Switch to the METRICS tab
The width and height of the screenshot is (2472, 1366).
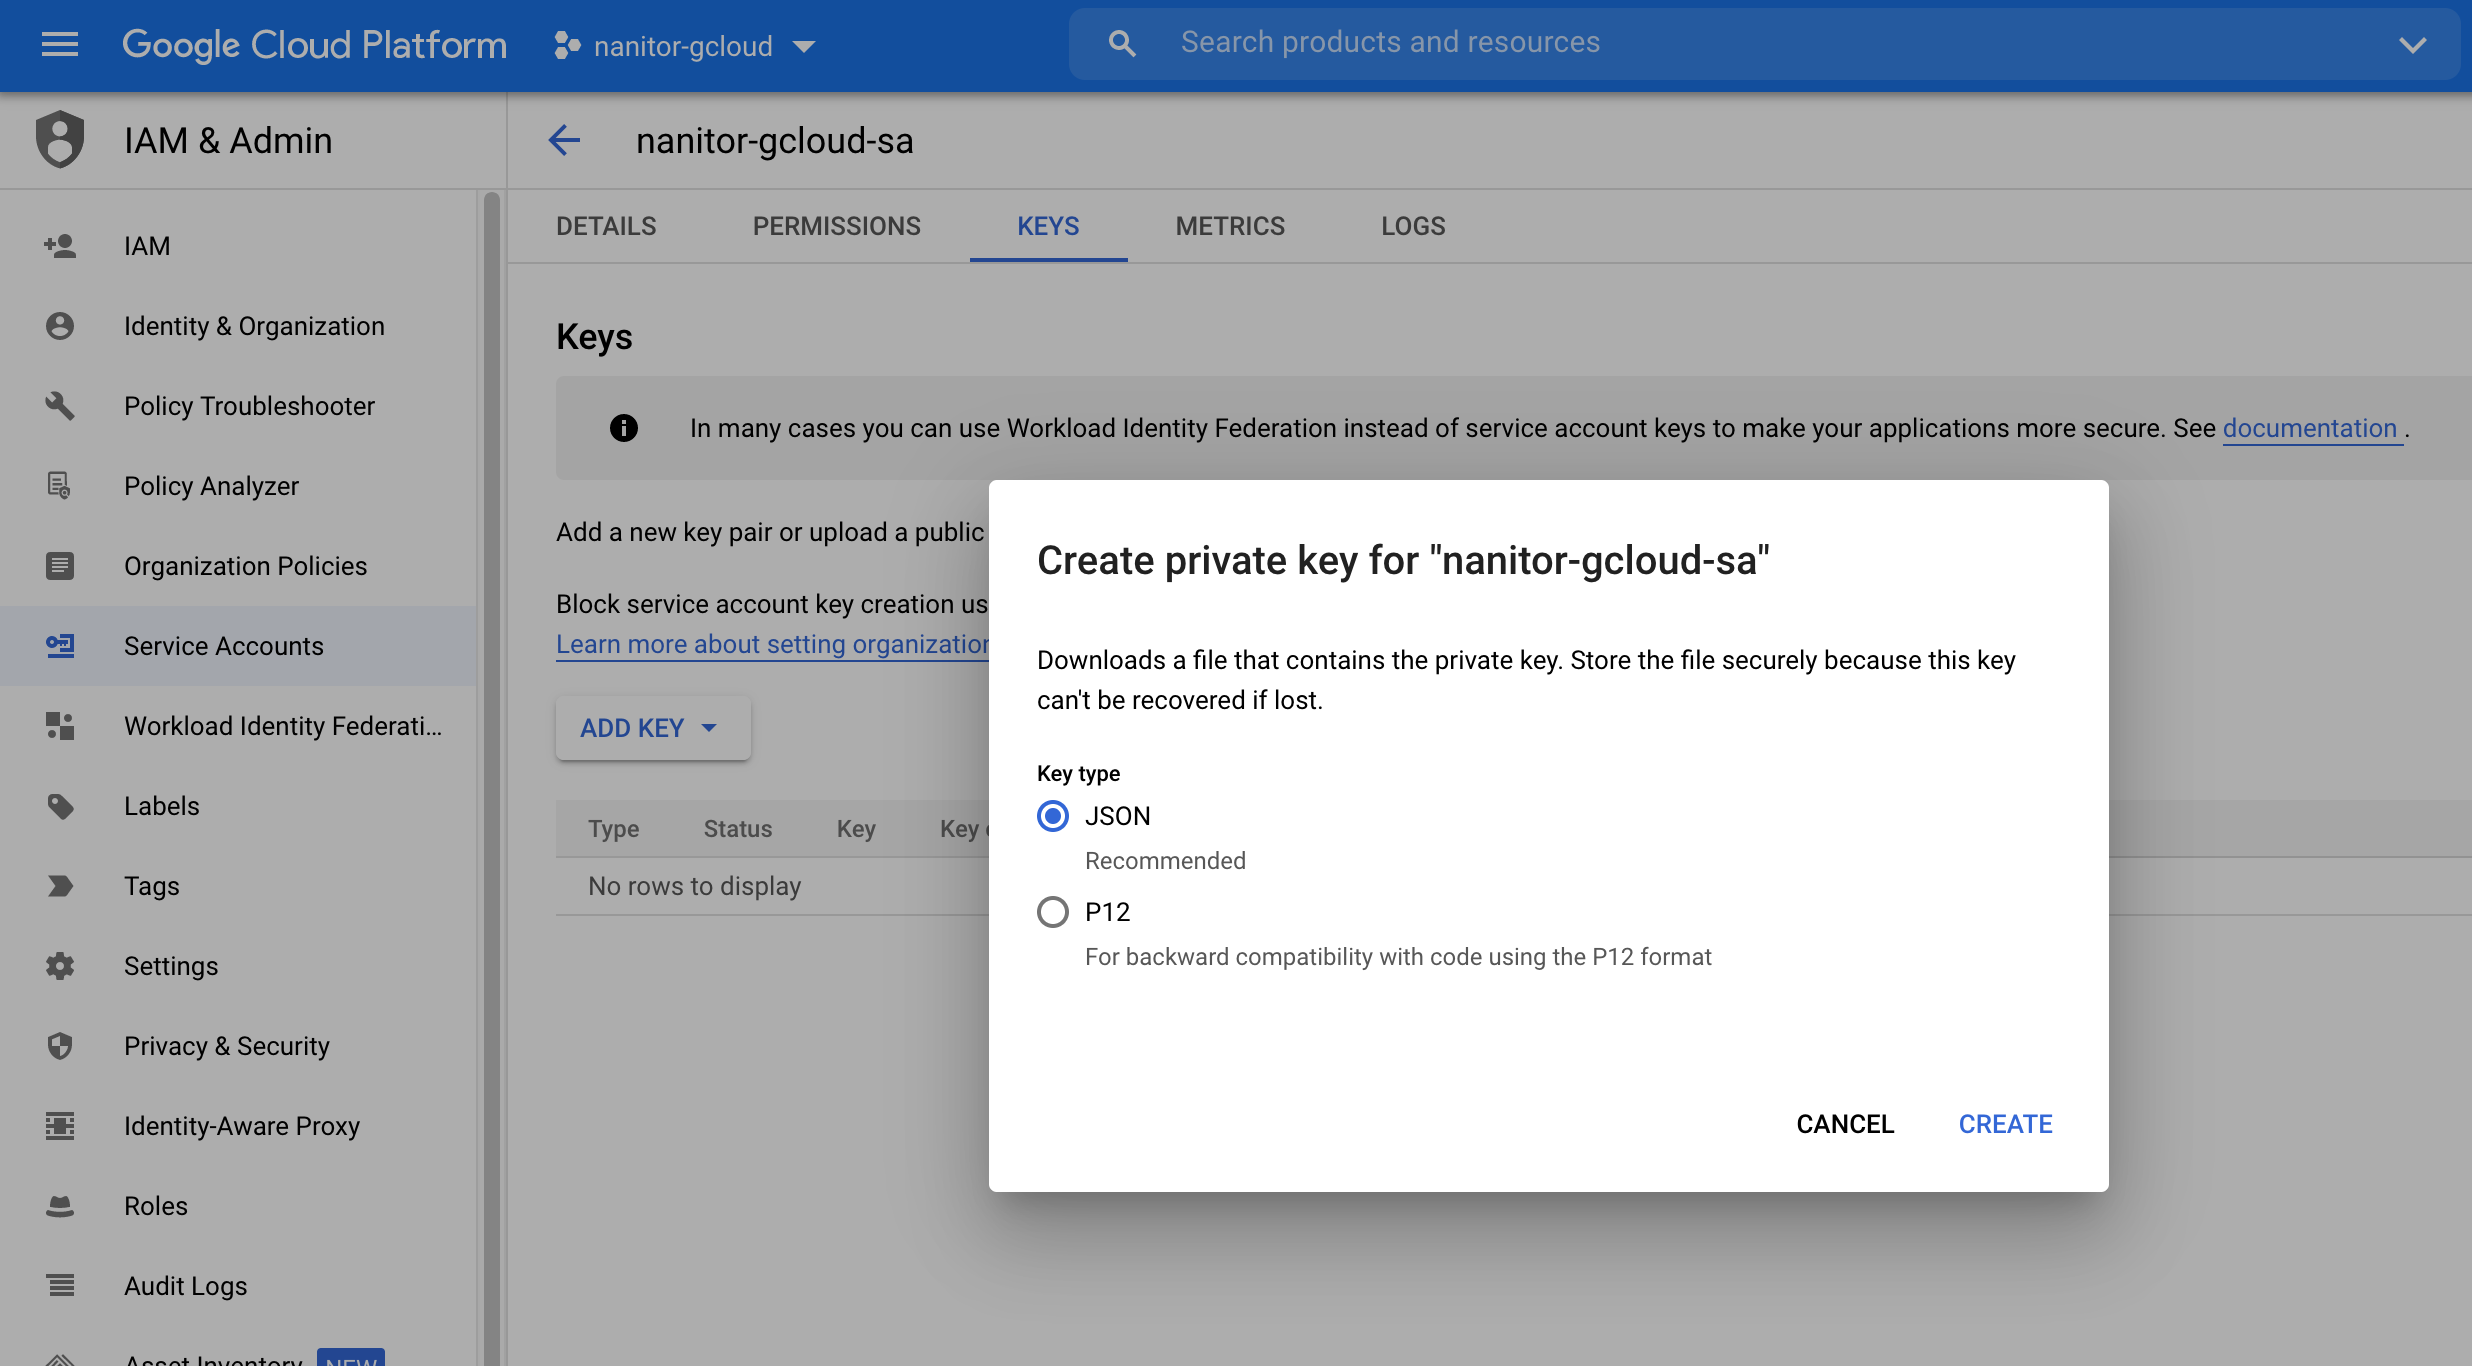(1229, 227)
